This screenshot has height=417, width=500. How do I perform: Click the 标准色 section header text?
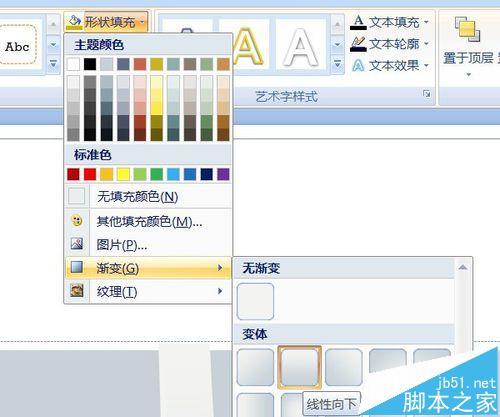pyautogui.click(x=92, y=155)
